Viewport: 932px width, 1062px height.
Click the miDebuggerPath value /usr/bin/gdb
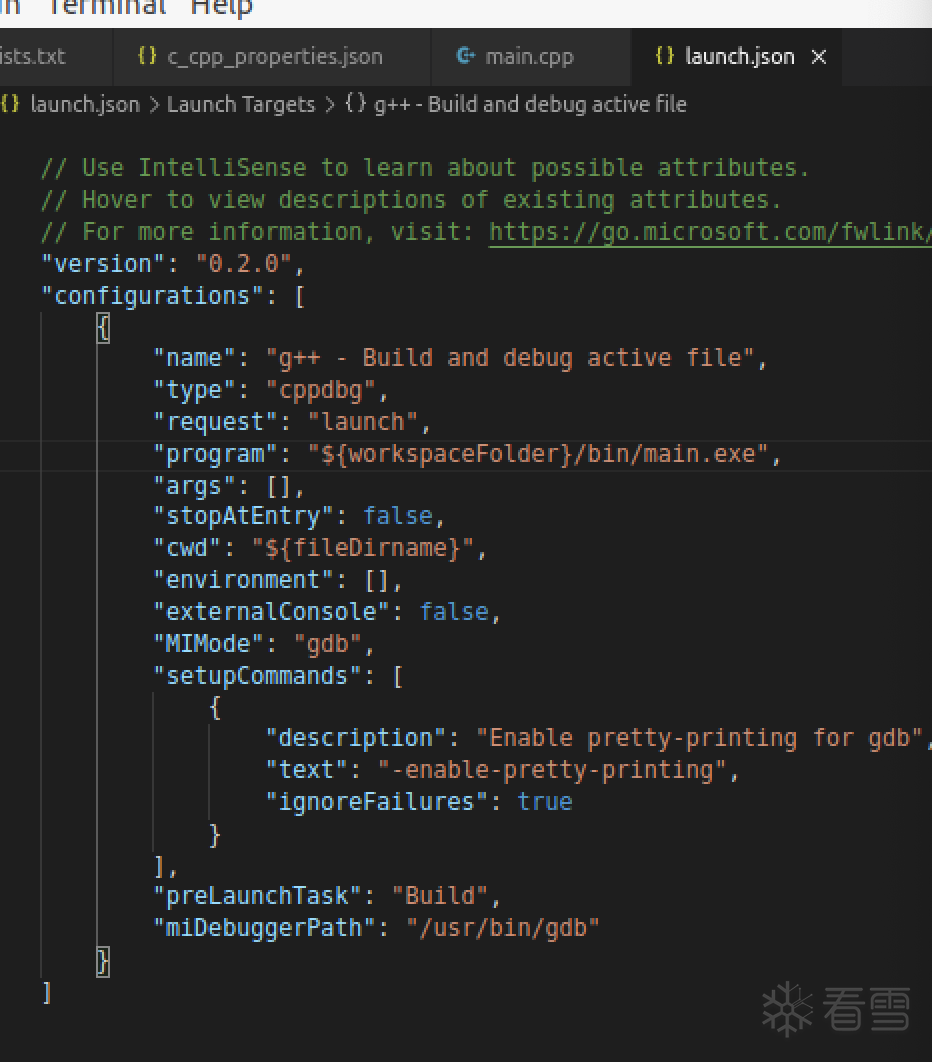503,928
